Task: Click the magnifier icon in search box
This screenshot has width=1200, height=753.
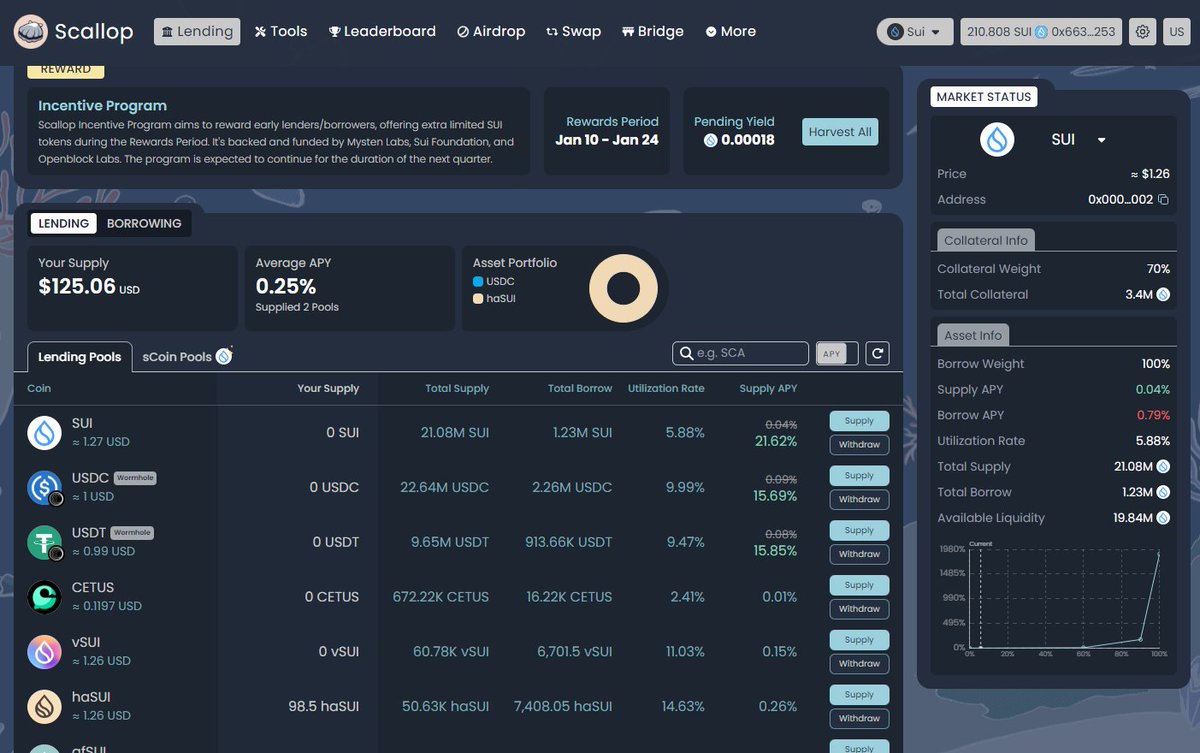Action: click(x=686, y=353)
